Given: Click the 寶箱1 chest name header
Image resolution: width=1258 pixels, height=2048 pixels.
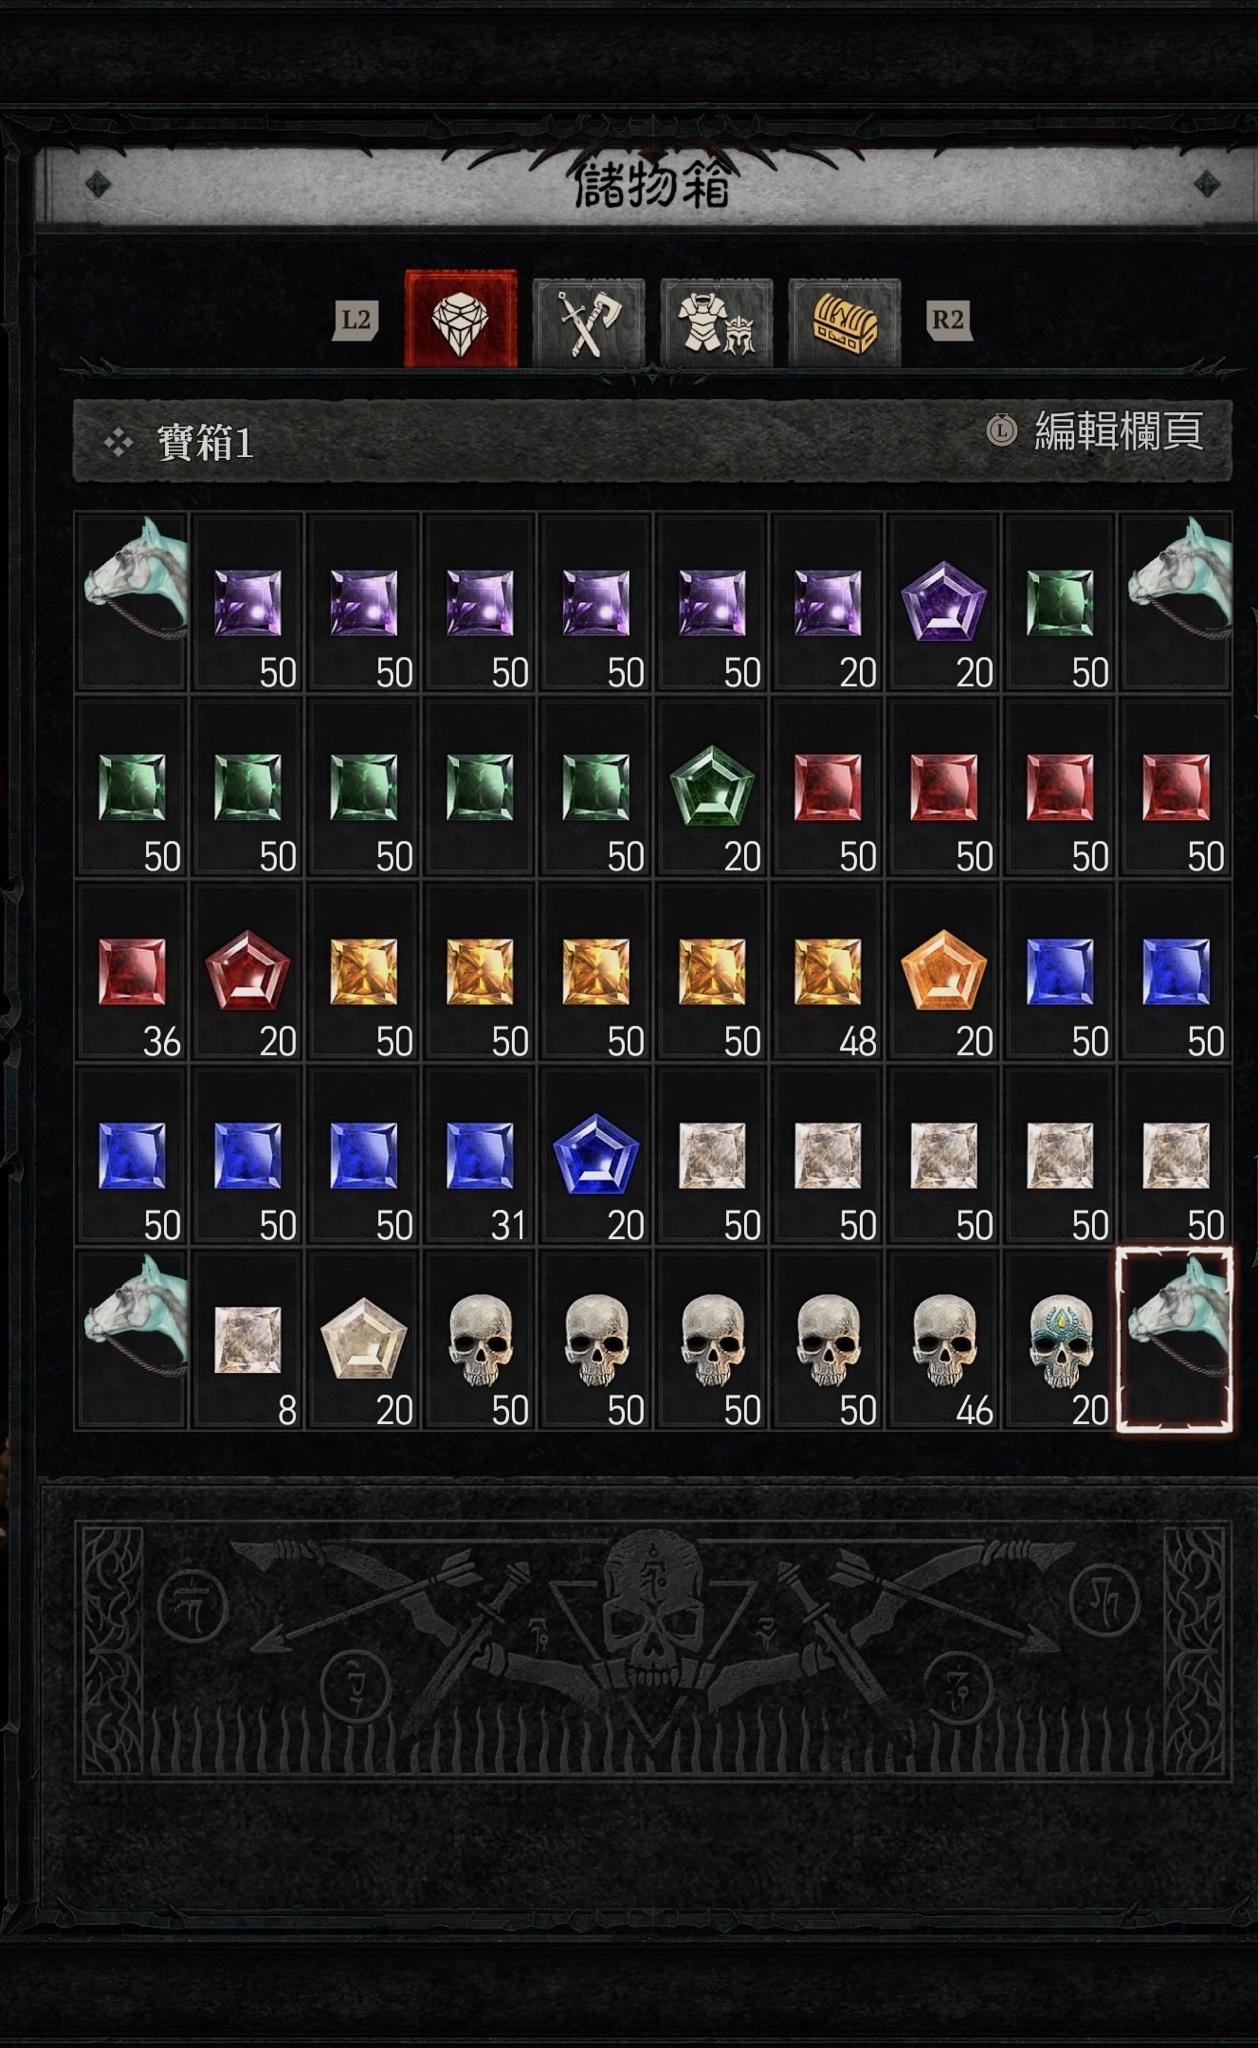Looking at the screenshot, I should pyautogui.click(x=205, y=443).
